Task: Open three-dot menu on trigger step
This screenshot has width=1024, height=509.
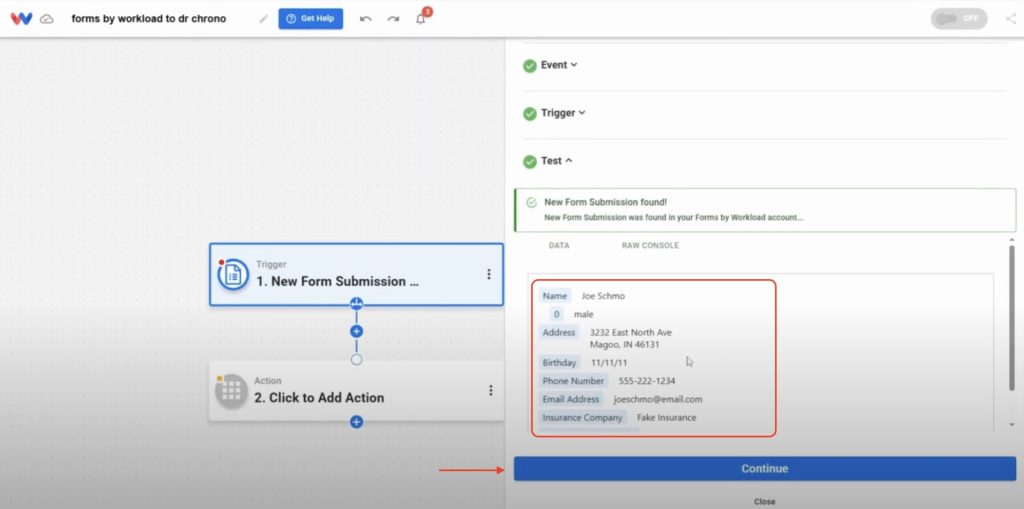Action: 488,274
